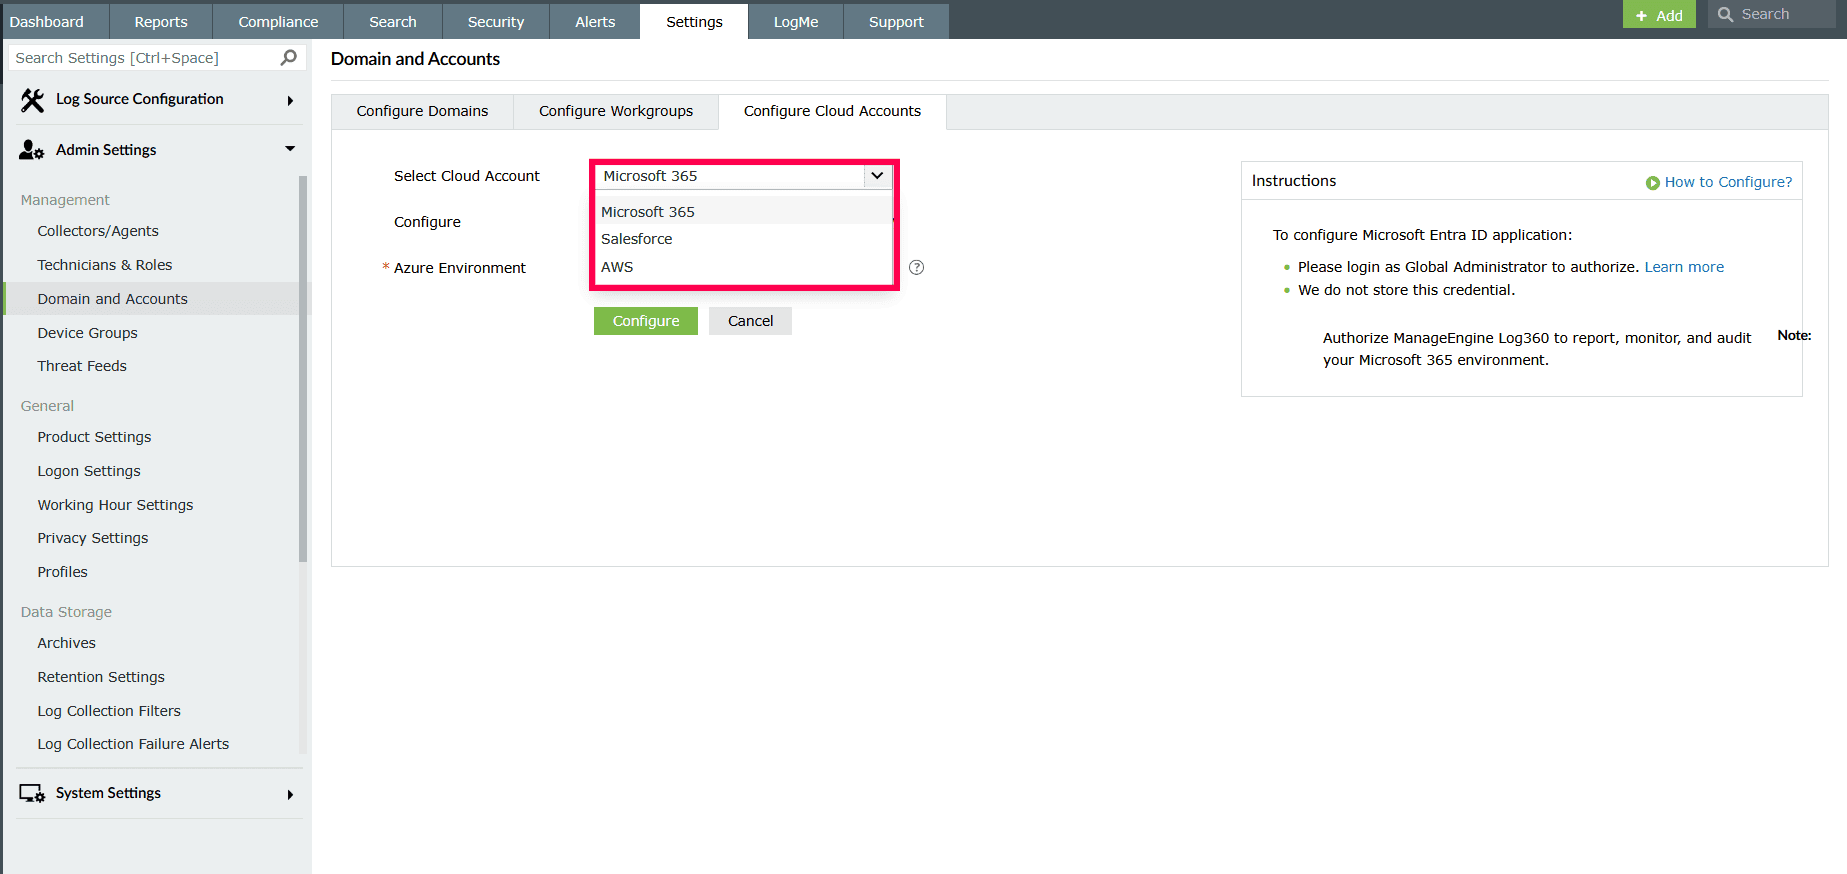Click the System Settings label
The width and height of the screenshot is (1847, 874).
108,793
